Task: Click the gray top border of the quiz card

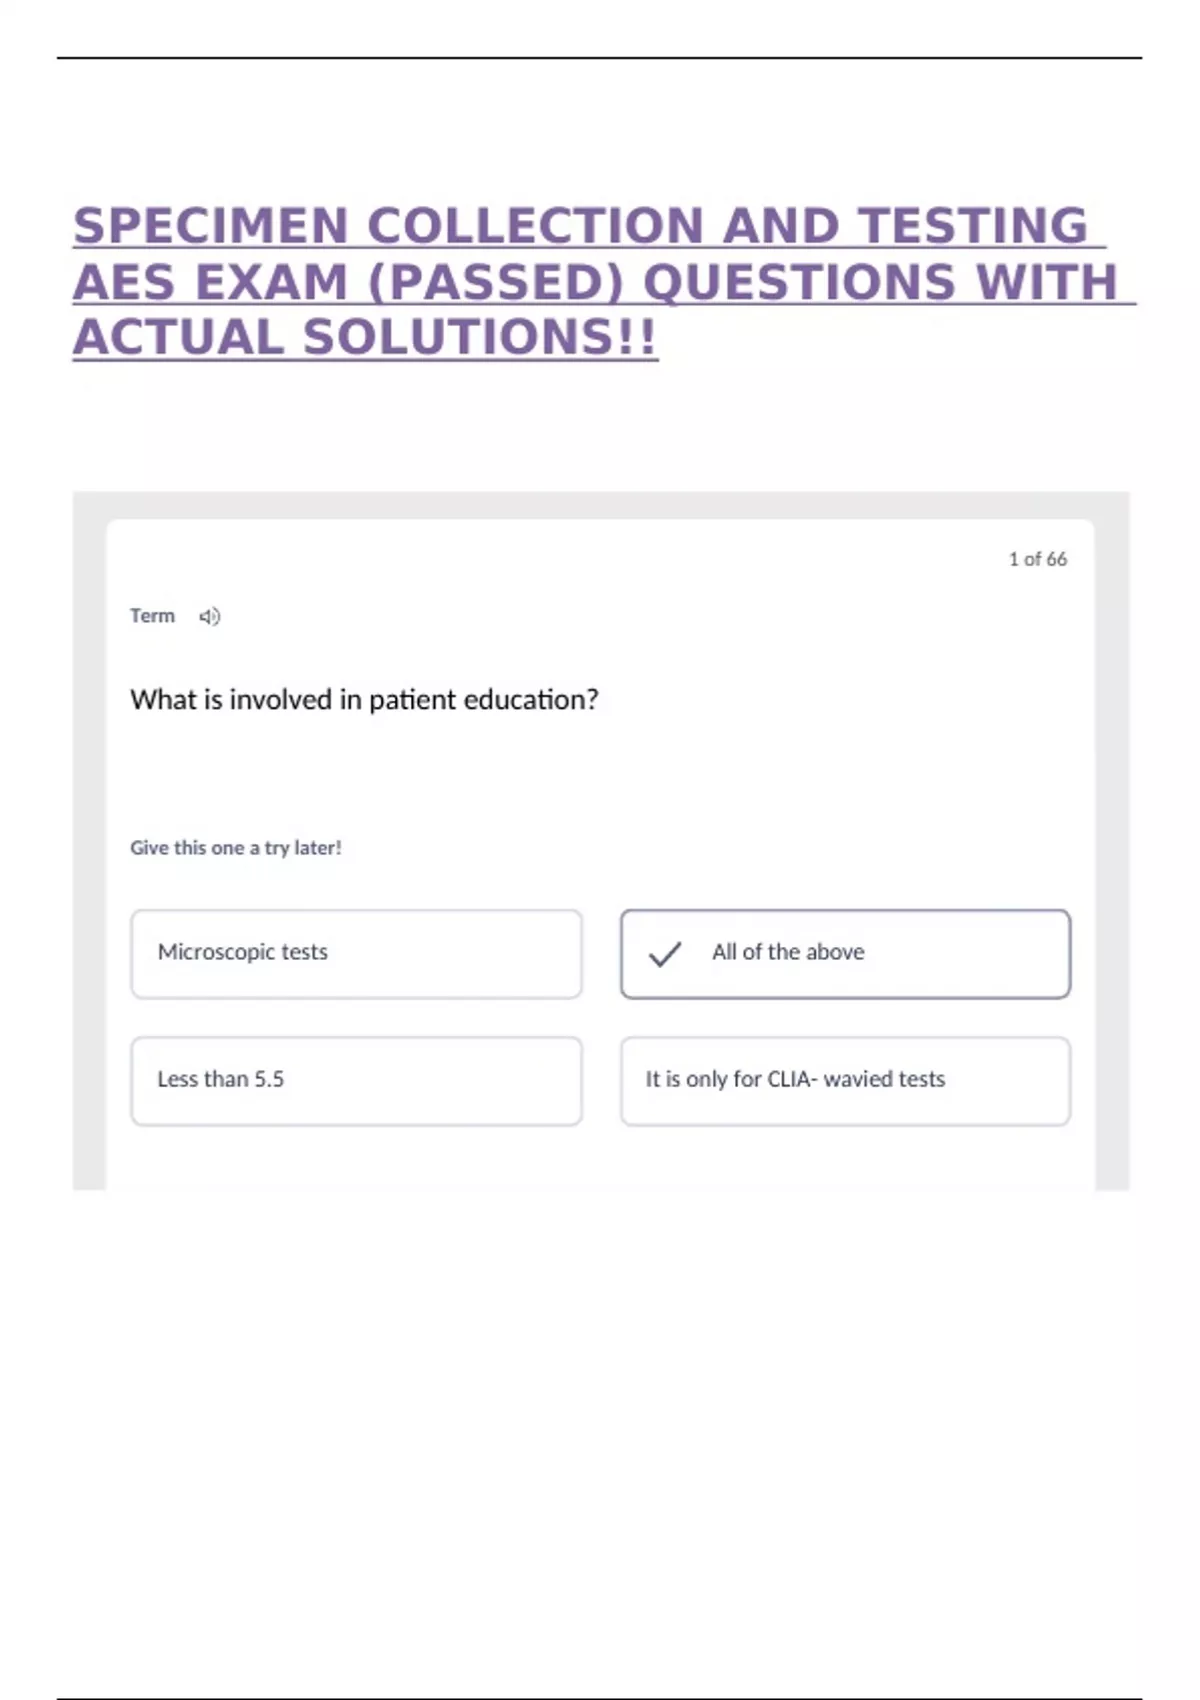Action: [600, 504]
